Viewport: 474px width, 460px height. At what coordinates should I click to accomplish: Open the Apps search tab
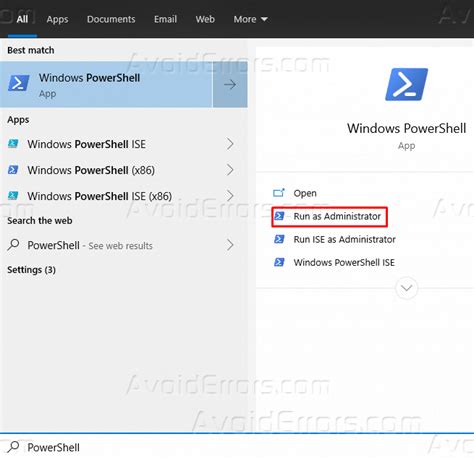click(57, 19)
